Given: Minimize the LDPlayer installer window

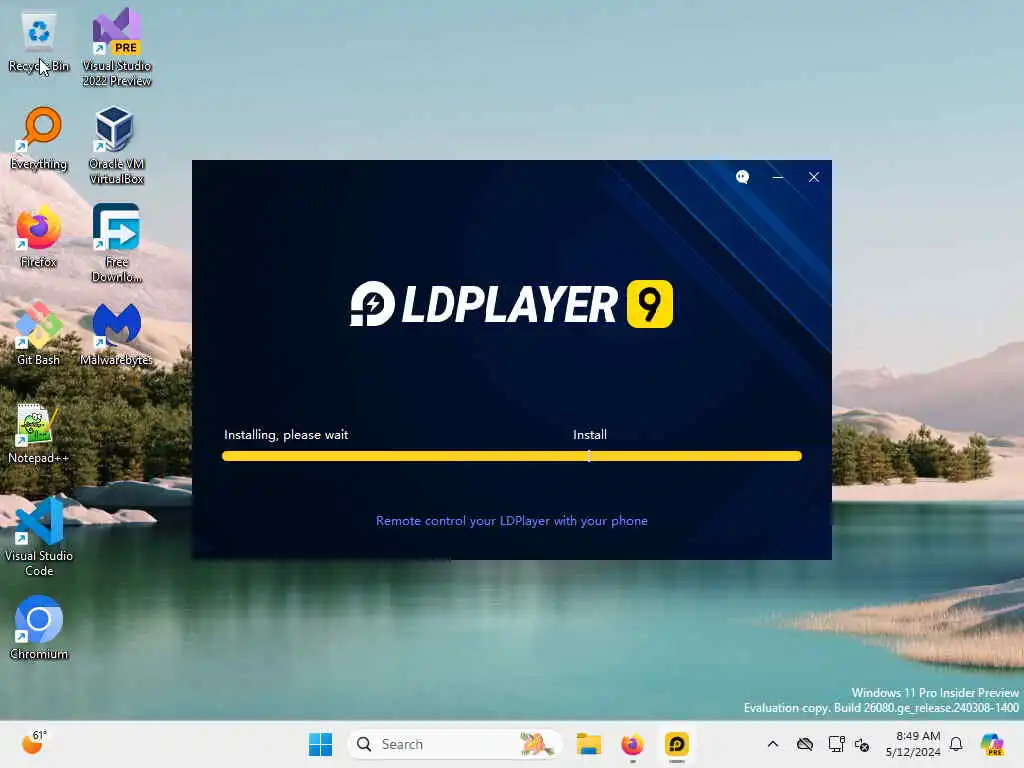Looking at the screenshot, I should (x=778, y=177).
